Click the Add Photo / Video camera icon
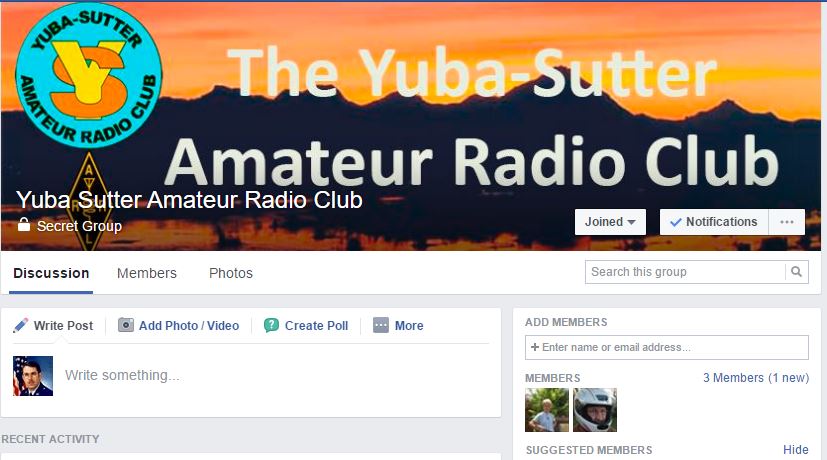Viewport: 827px width, 460px height. click(x=126, y=325)
